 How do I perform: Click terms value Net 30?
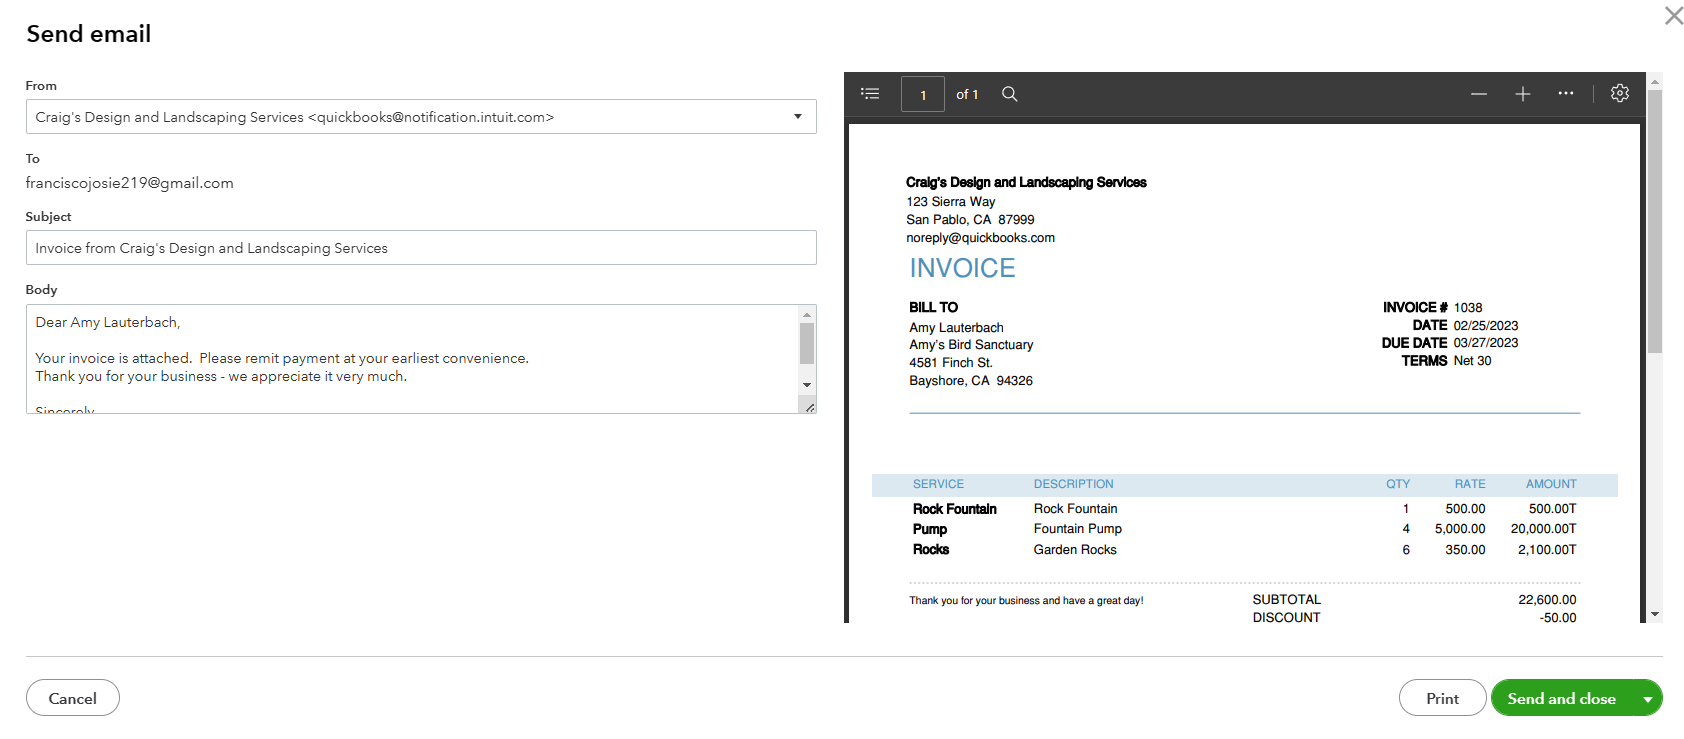pos(1472,361)
